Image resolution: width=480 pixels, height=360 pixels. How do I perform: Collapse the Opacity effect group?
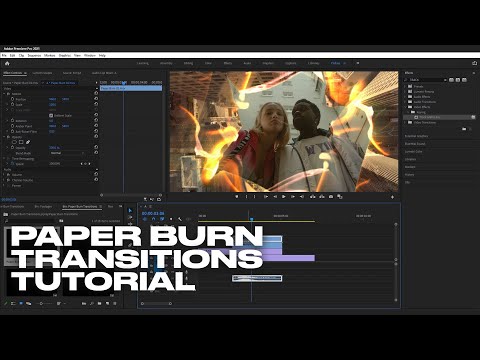click(x=4, y=137)
